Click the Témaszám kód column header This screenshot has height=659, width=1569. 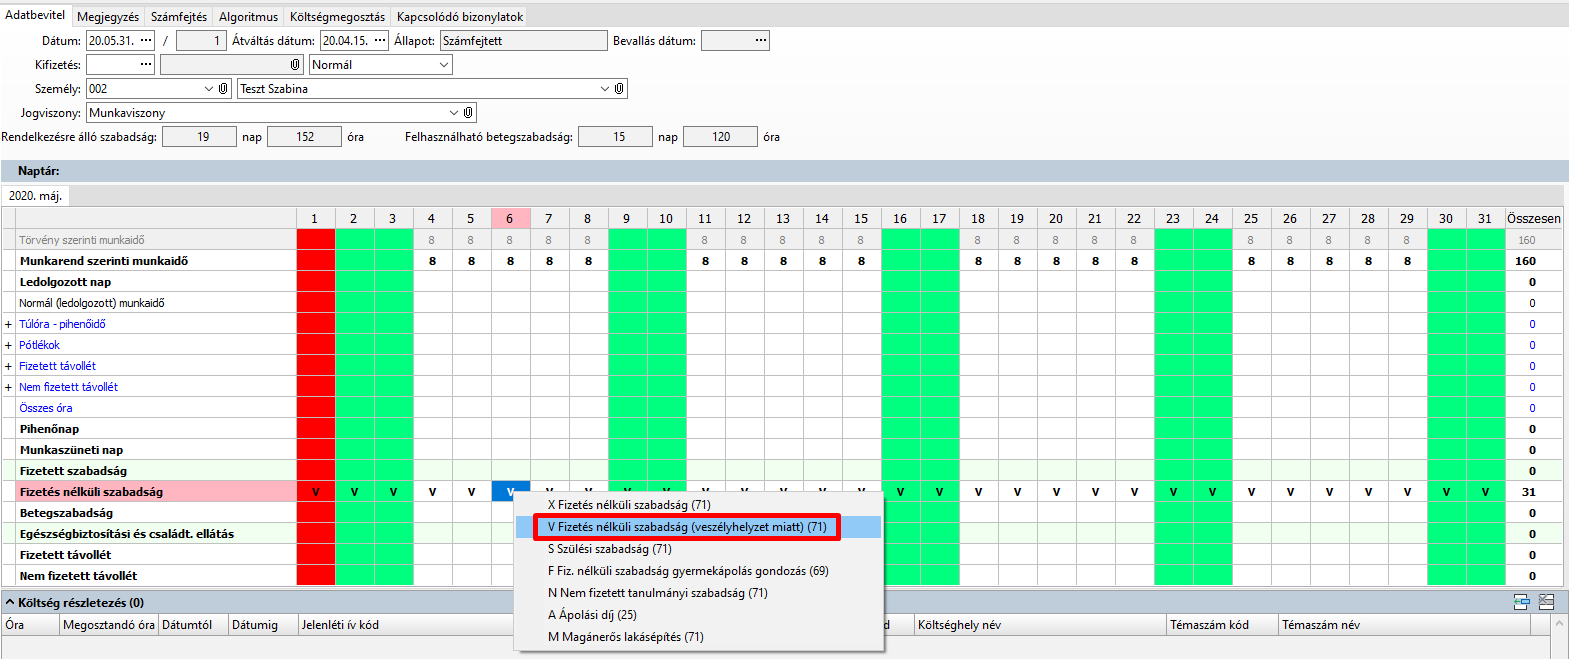coord(1222,625)
